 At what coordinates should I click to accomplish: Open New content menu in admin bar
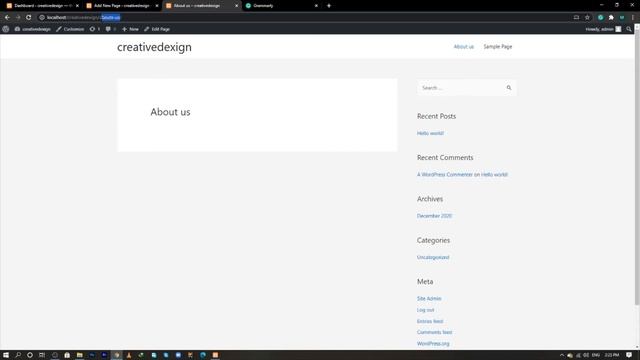(130, 29)
